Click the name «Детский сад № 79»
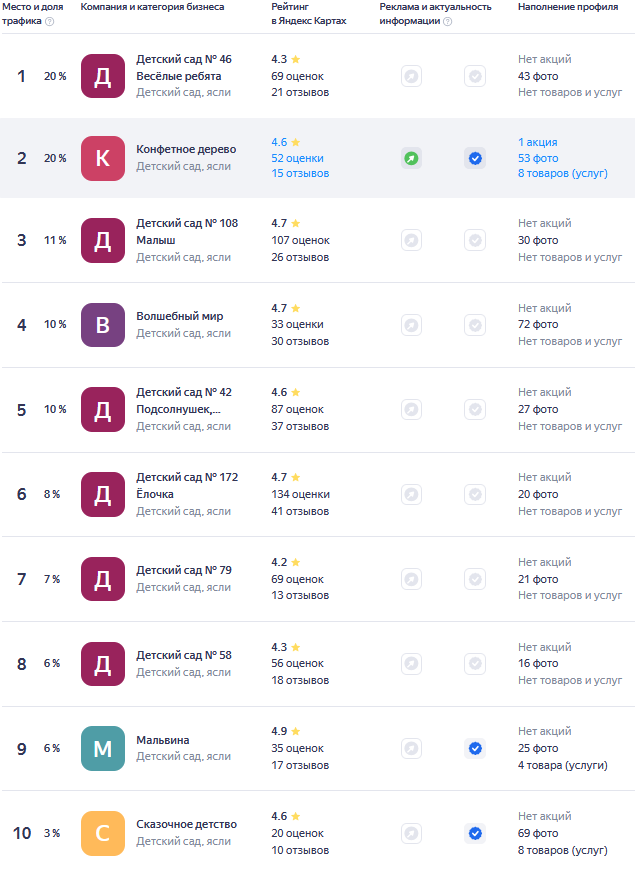Viewport: 635px width, 875px height. [x=184, y=570]
